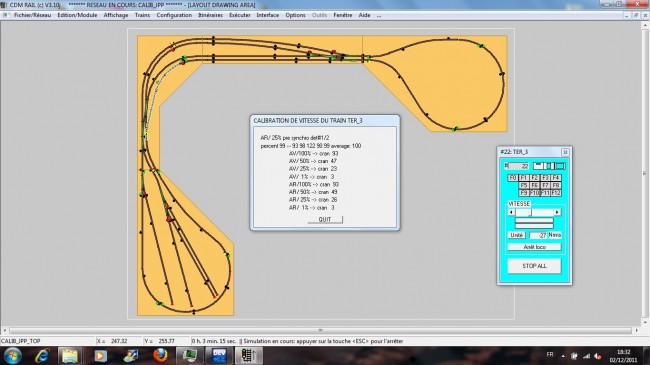Click QUIT in the calibration dialog
Screen dimensions: 650x365
tap(325, 219)
